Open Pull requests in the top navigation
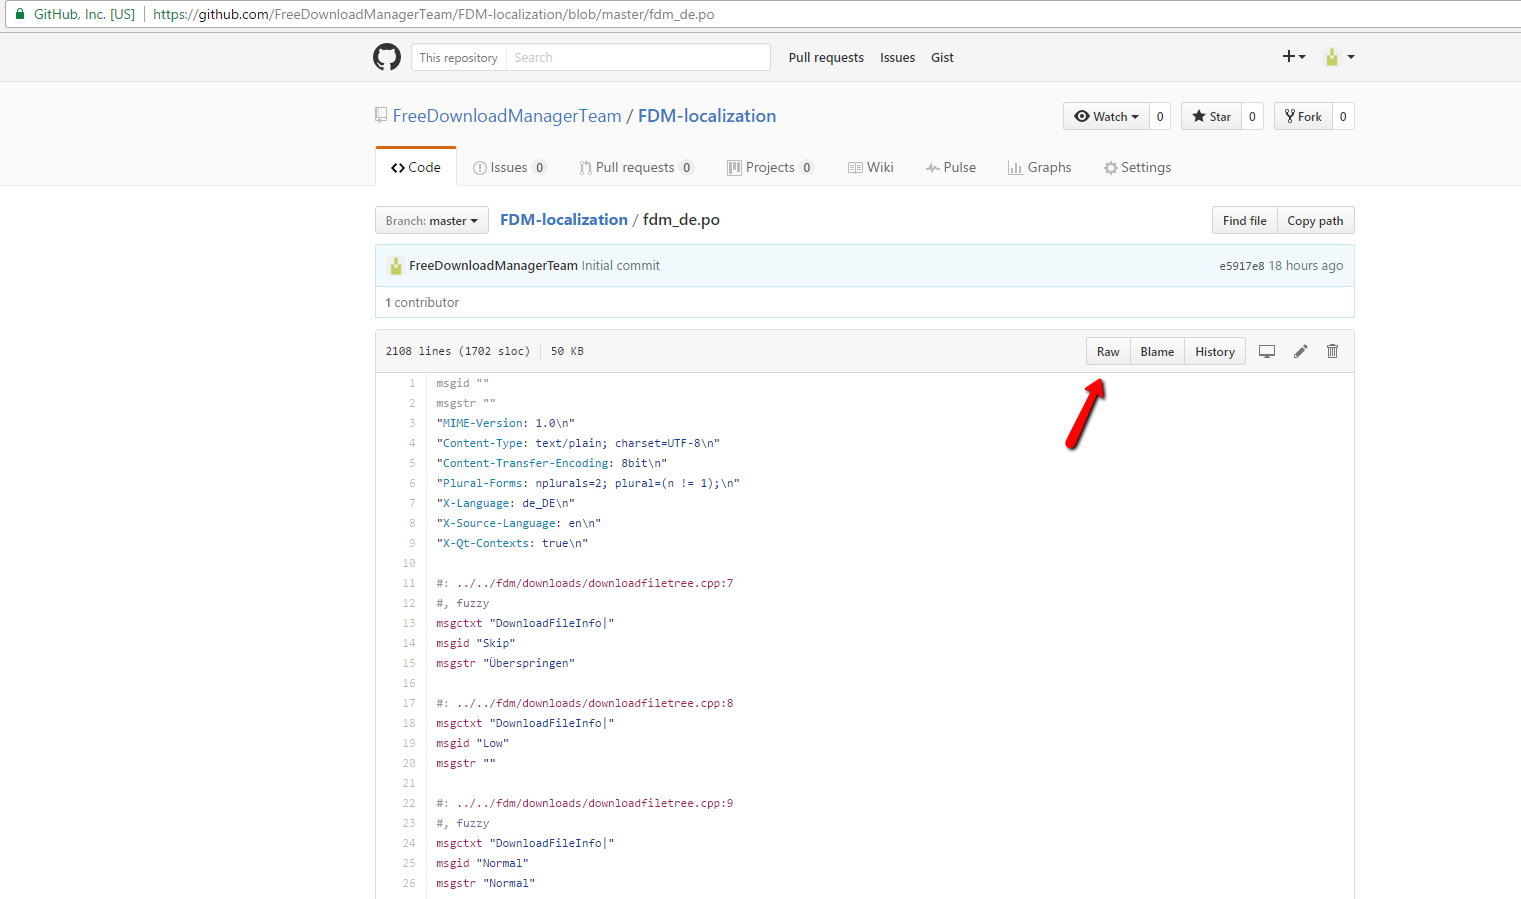This screenshot has height=899, width=1521. 826,57
